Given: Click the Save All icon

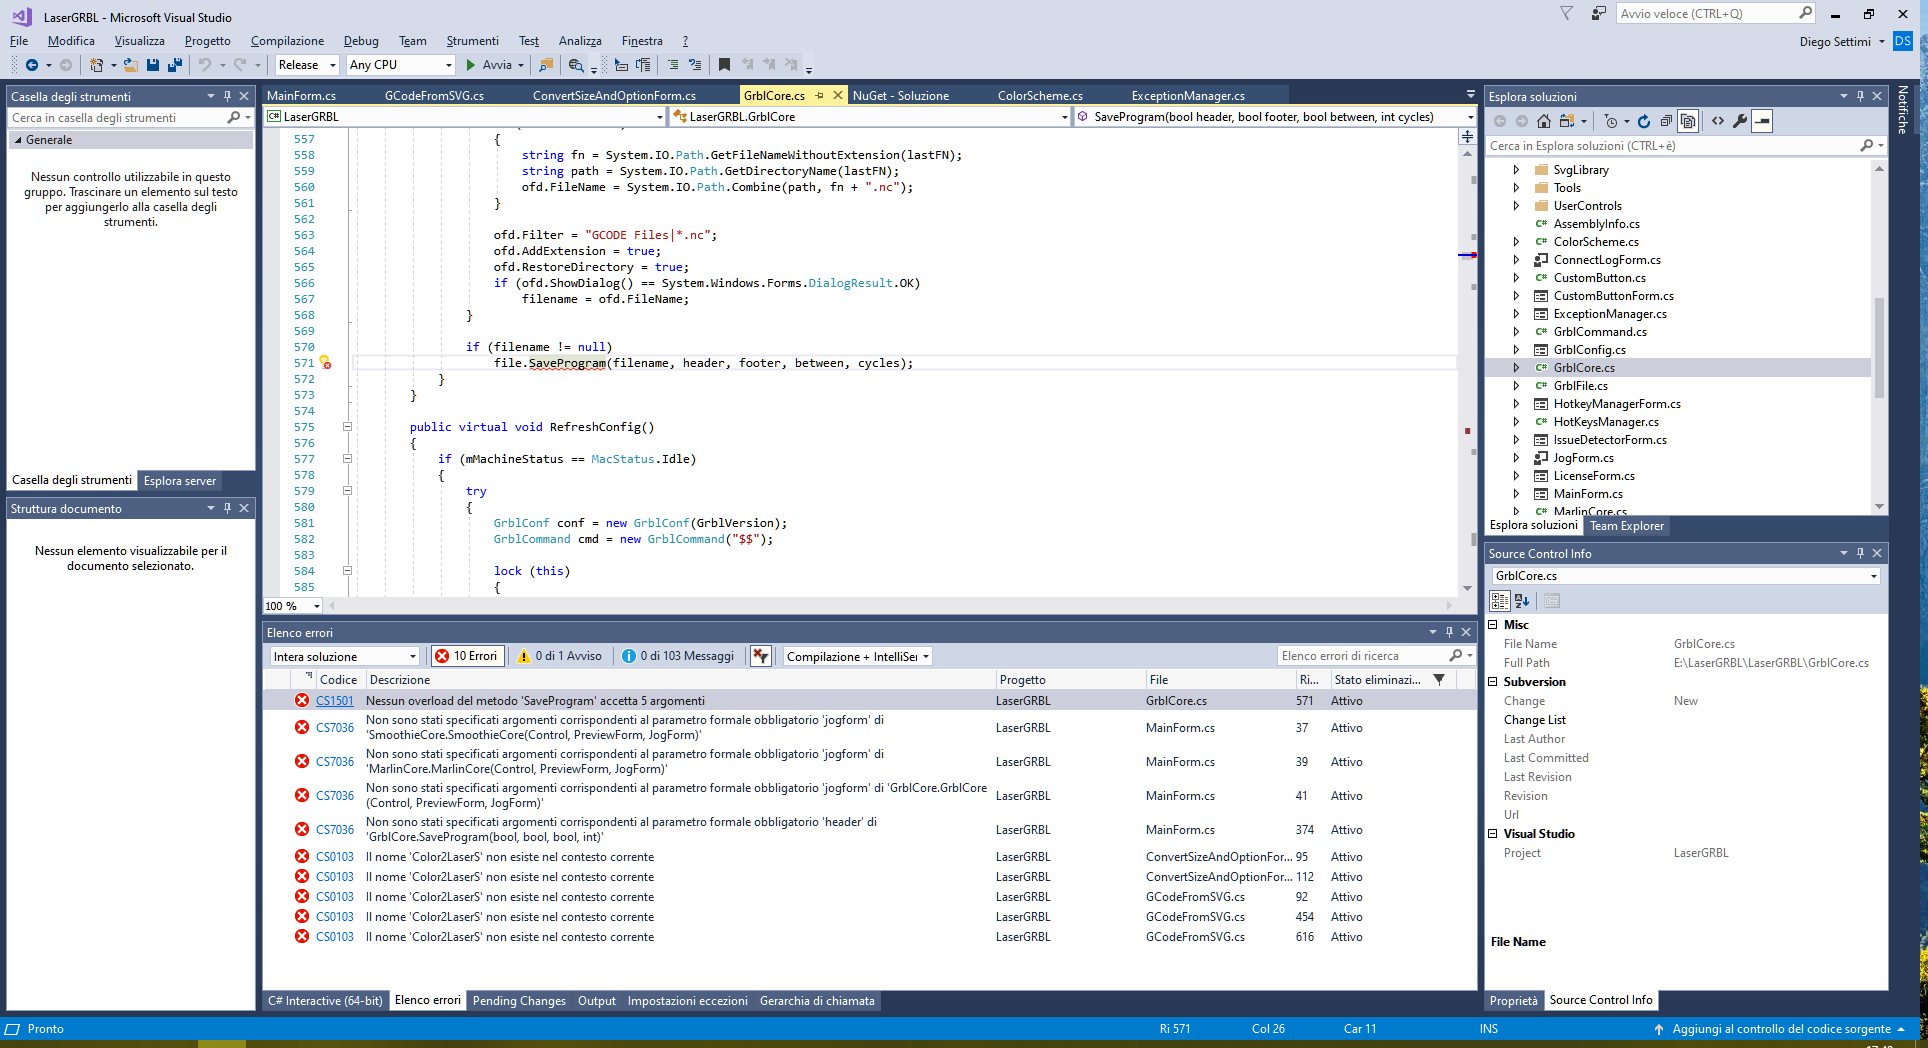Looking at the screenshot, I should pos(174,65).
